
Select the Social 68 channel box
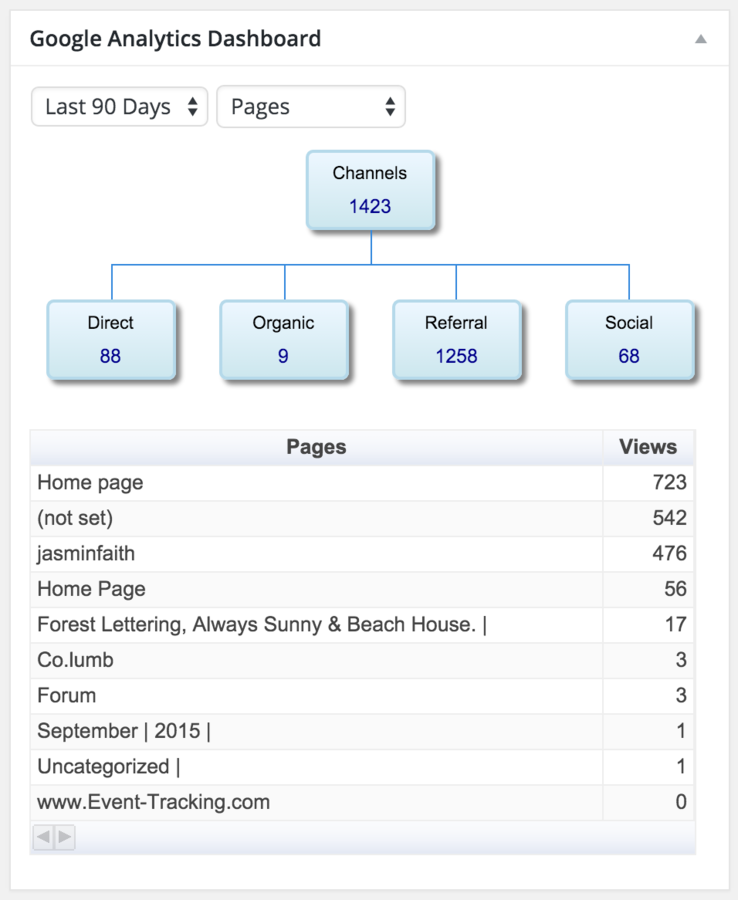[630, 340]
